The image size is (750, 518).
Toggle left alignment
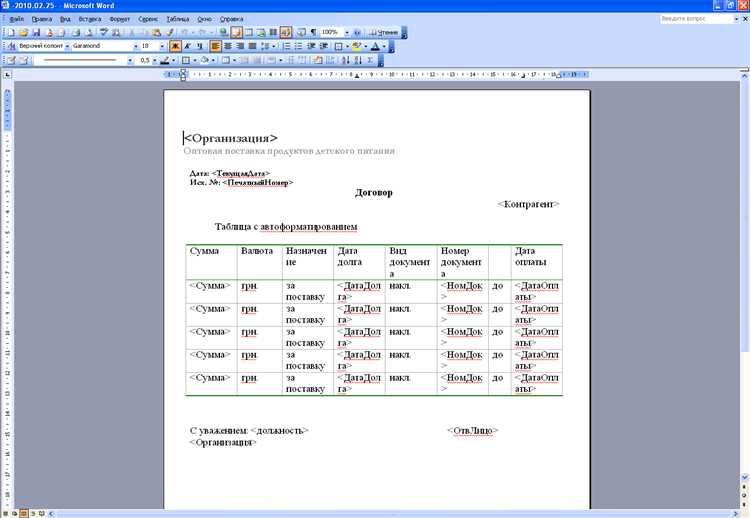(216, 46)
